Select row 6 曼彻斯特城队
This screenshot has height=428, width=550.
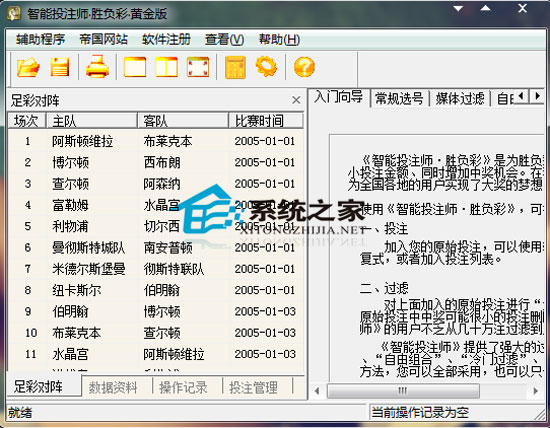click(89, 248)
